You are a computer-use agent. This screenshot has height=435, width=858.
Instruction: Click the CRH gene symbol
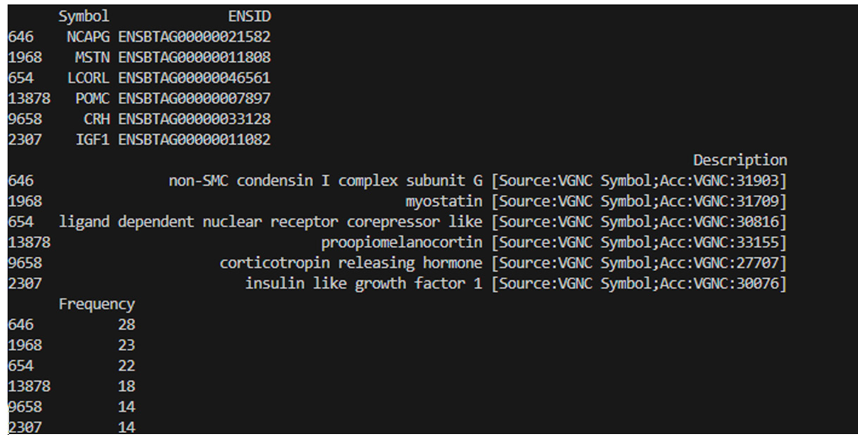97,119
